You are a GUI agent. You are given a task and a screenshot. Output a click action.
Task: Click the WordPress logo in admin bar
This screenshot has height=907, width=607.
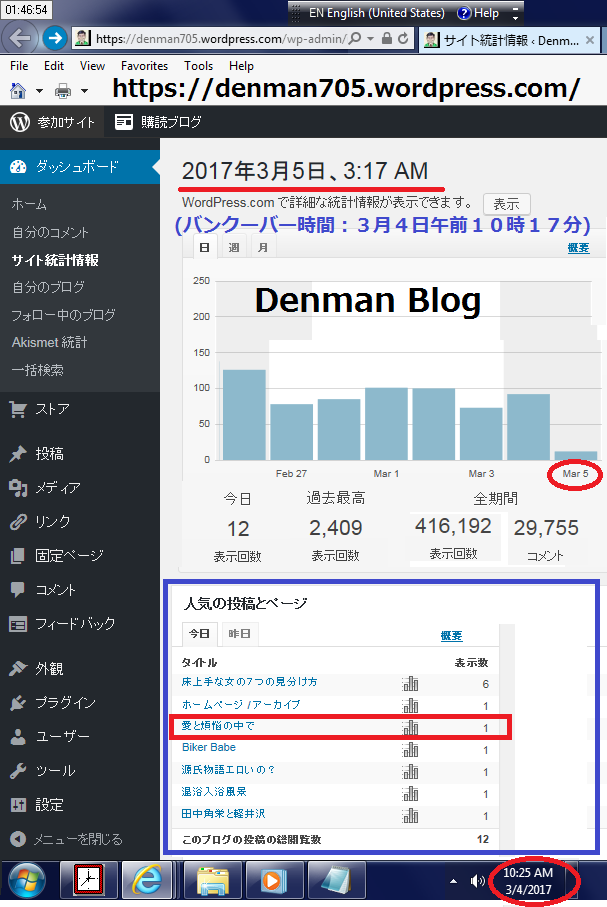pos(20,121)
